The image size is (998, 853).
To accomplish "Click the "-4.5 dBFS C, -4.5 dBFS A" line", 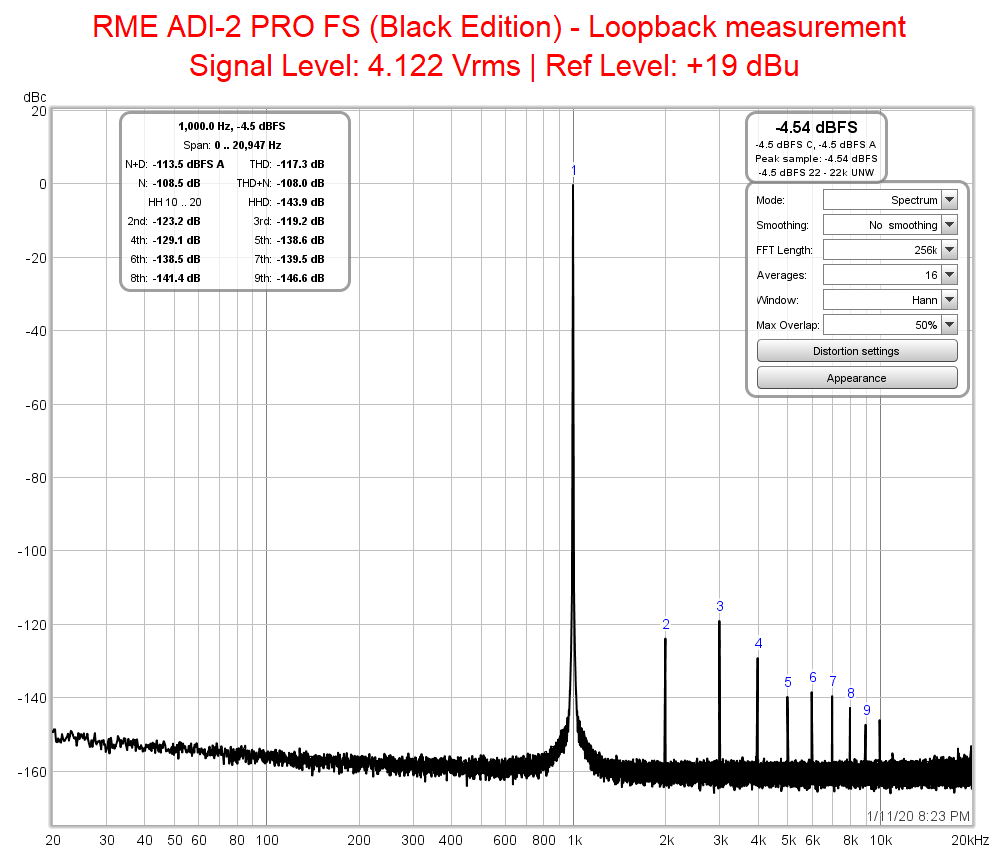I will 816,145.
